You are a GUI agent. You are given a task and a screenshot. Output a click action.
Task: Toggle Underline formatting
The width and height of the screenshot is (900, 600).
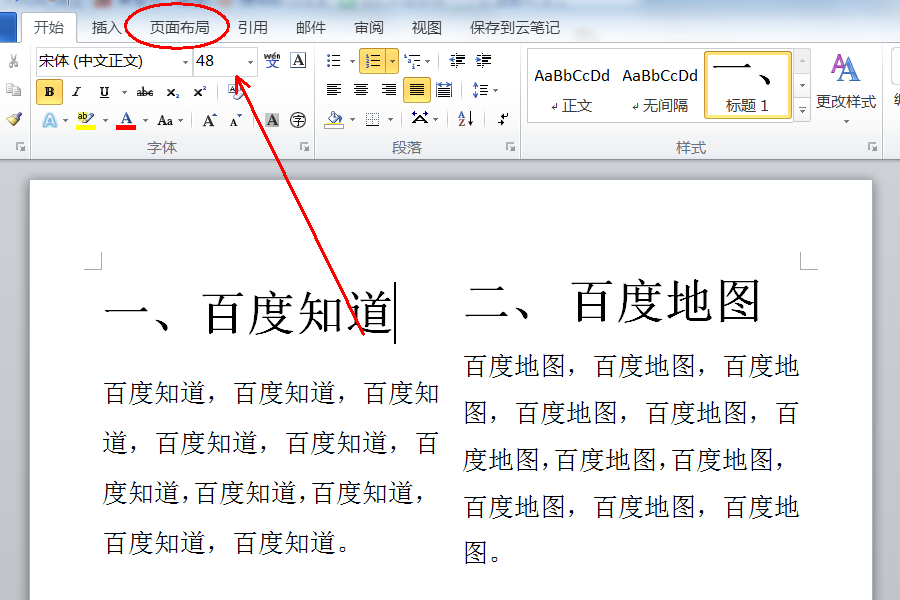104,92
